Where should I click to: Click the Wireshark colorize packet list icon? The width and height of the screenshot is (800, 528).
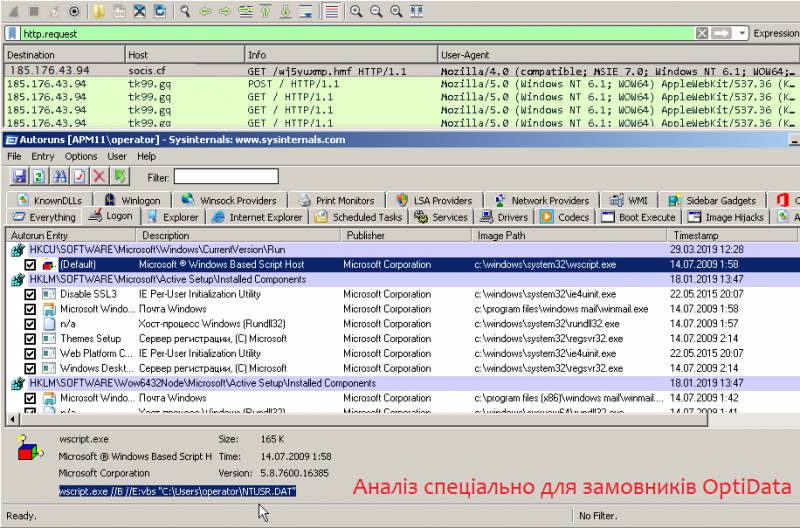[x=330, y=11]
